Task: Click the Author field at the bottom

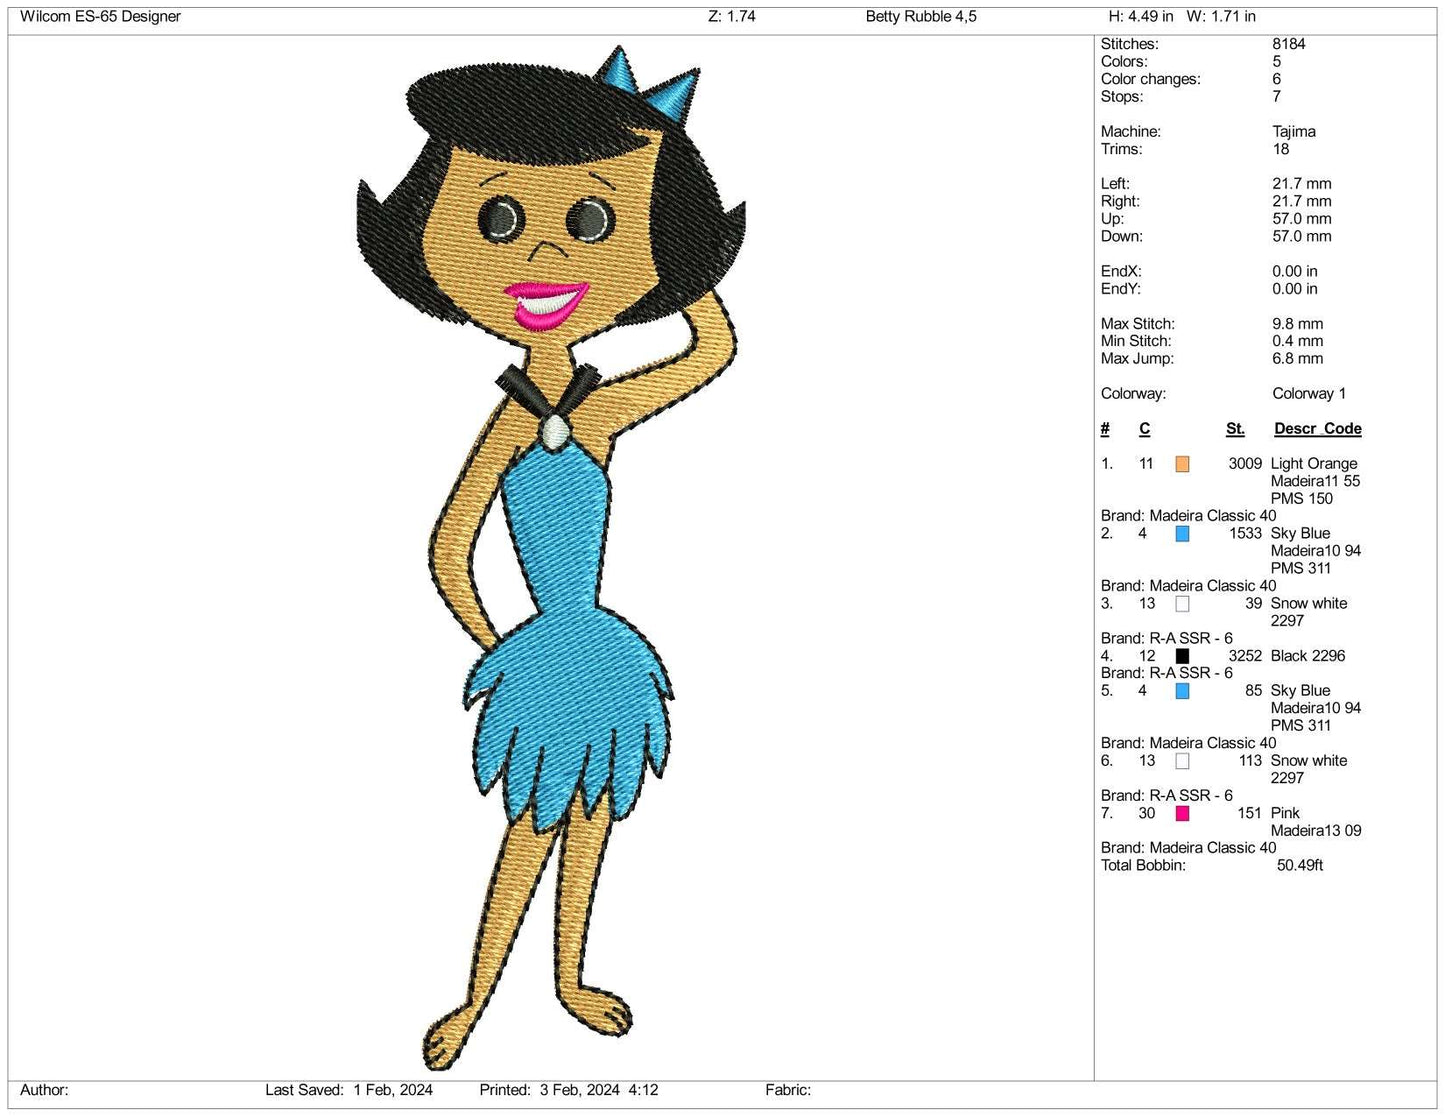Action: pos(44,1090)
